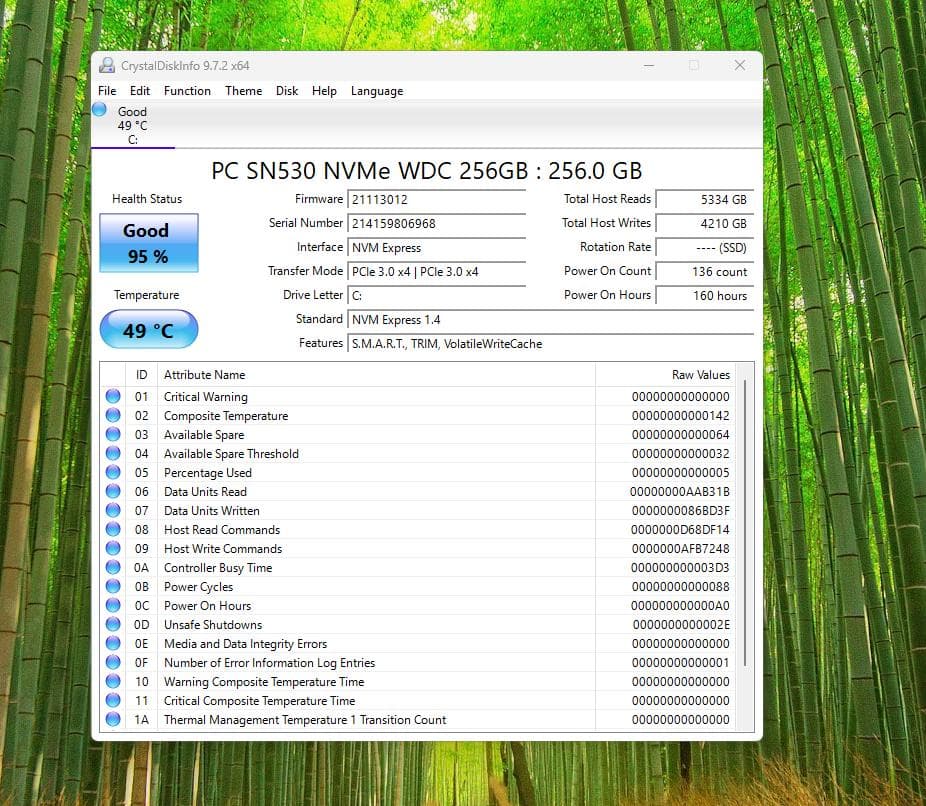The width and height of the screenshot is (926, 806).
Task: Click the status dot for Available Spare
Action: [x=113, y=434]
